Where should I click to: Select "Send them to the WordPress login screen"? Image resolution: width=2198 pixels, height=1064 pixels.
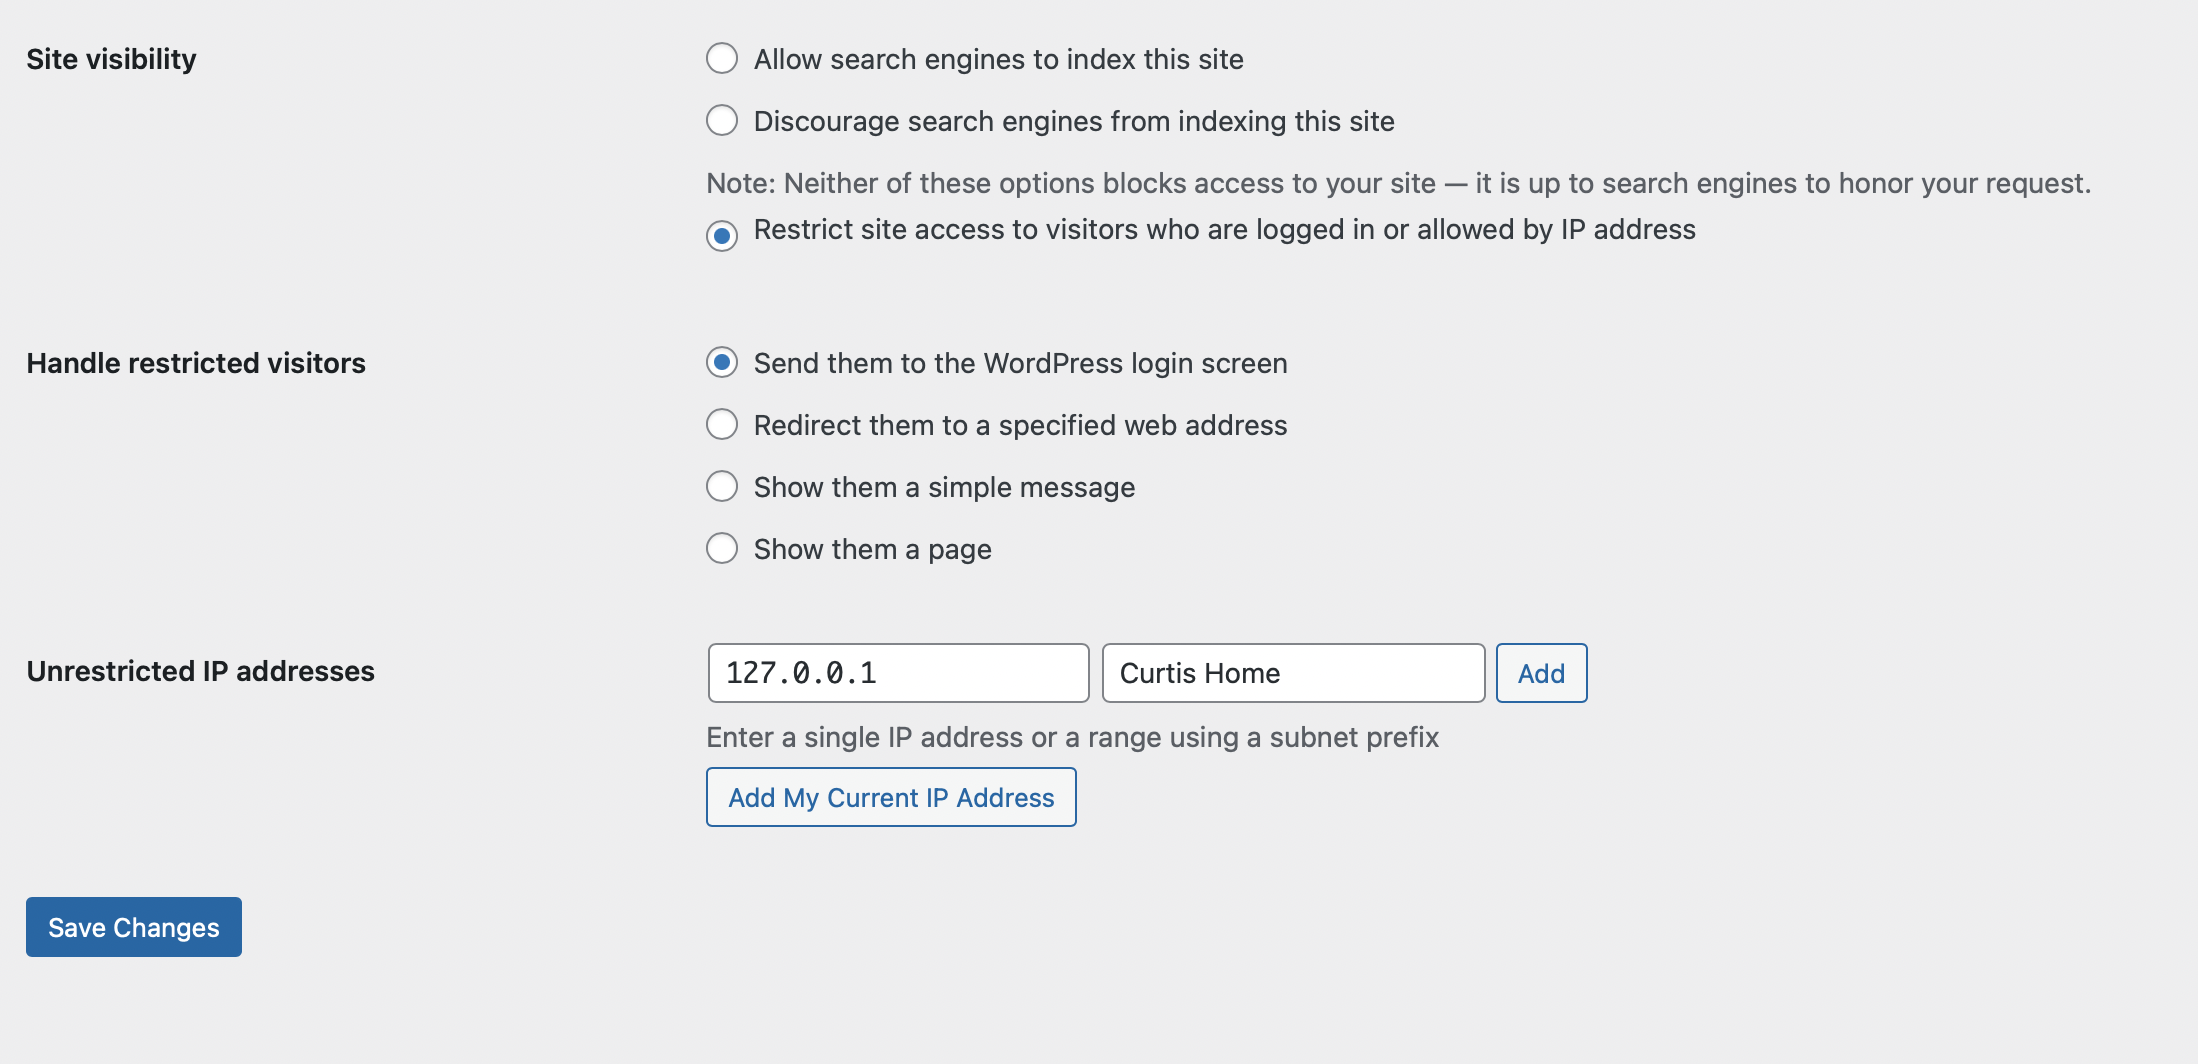click(722, 363)
